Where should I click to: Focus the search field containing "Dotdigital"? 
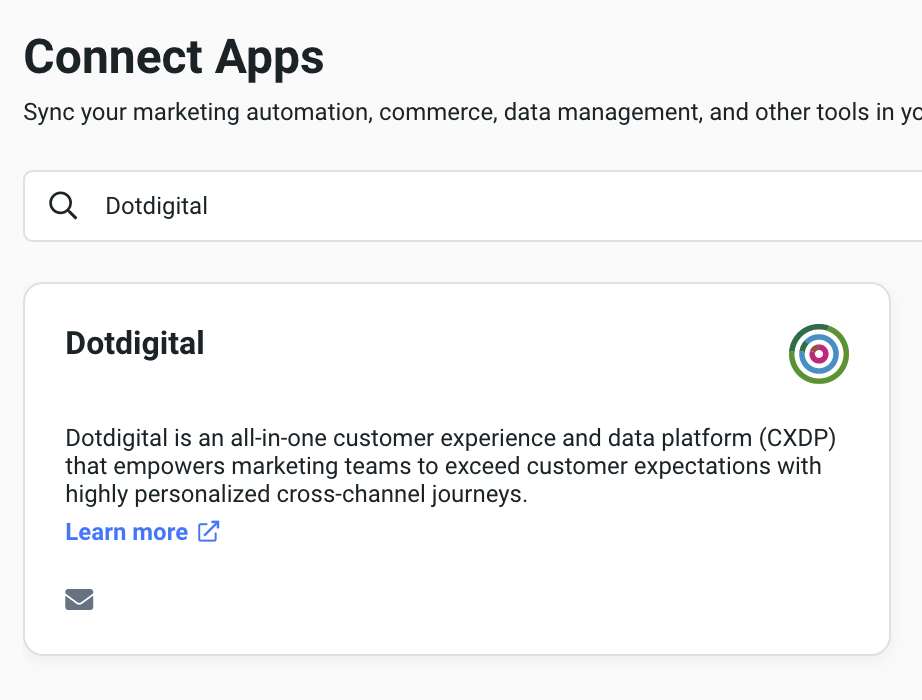[x=500, y=206]
